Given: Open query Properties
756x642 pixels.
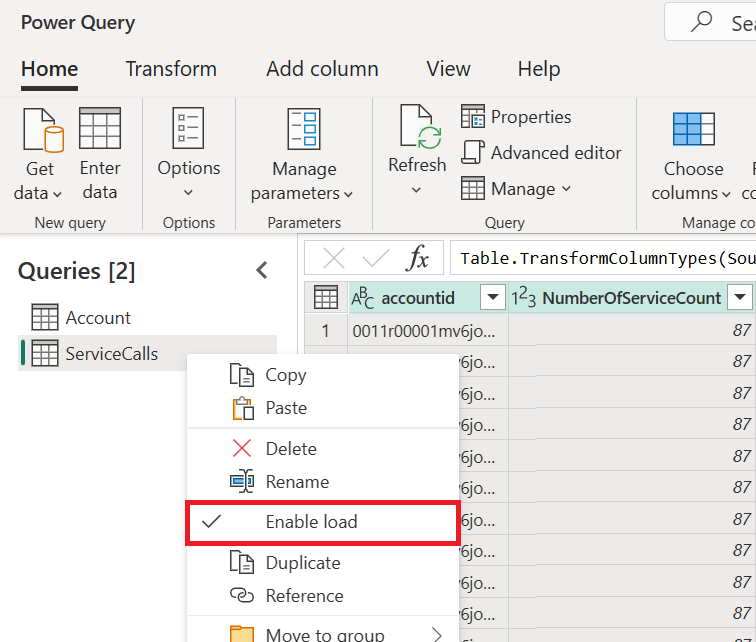Looking at the screenshot, I should click(516, 117).
